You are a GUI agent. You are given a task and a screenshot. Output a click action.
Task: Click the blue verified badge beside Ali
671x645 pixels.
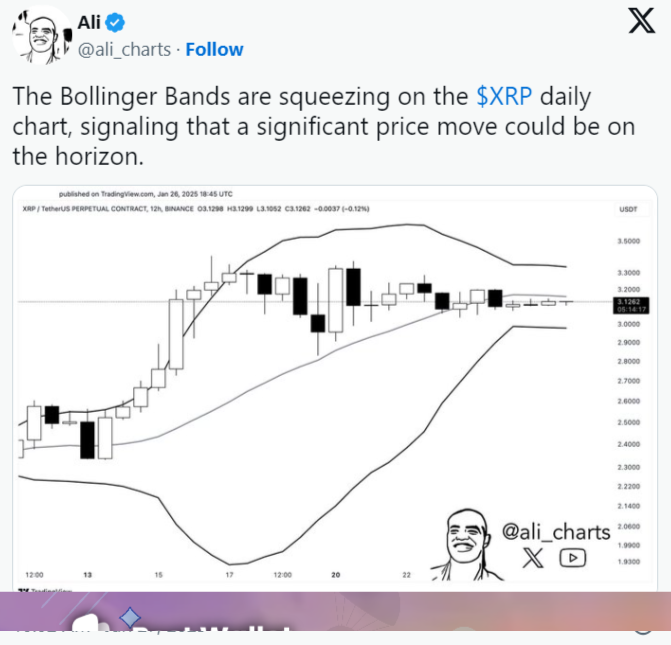click(116, 23)
